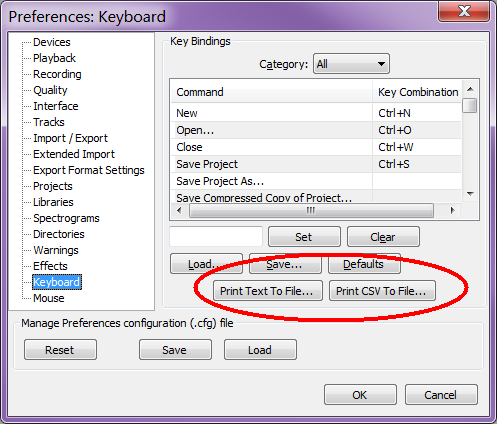Go to Spectrograms preferences

click(66, 218)
